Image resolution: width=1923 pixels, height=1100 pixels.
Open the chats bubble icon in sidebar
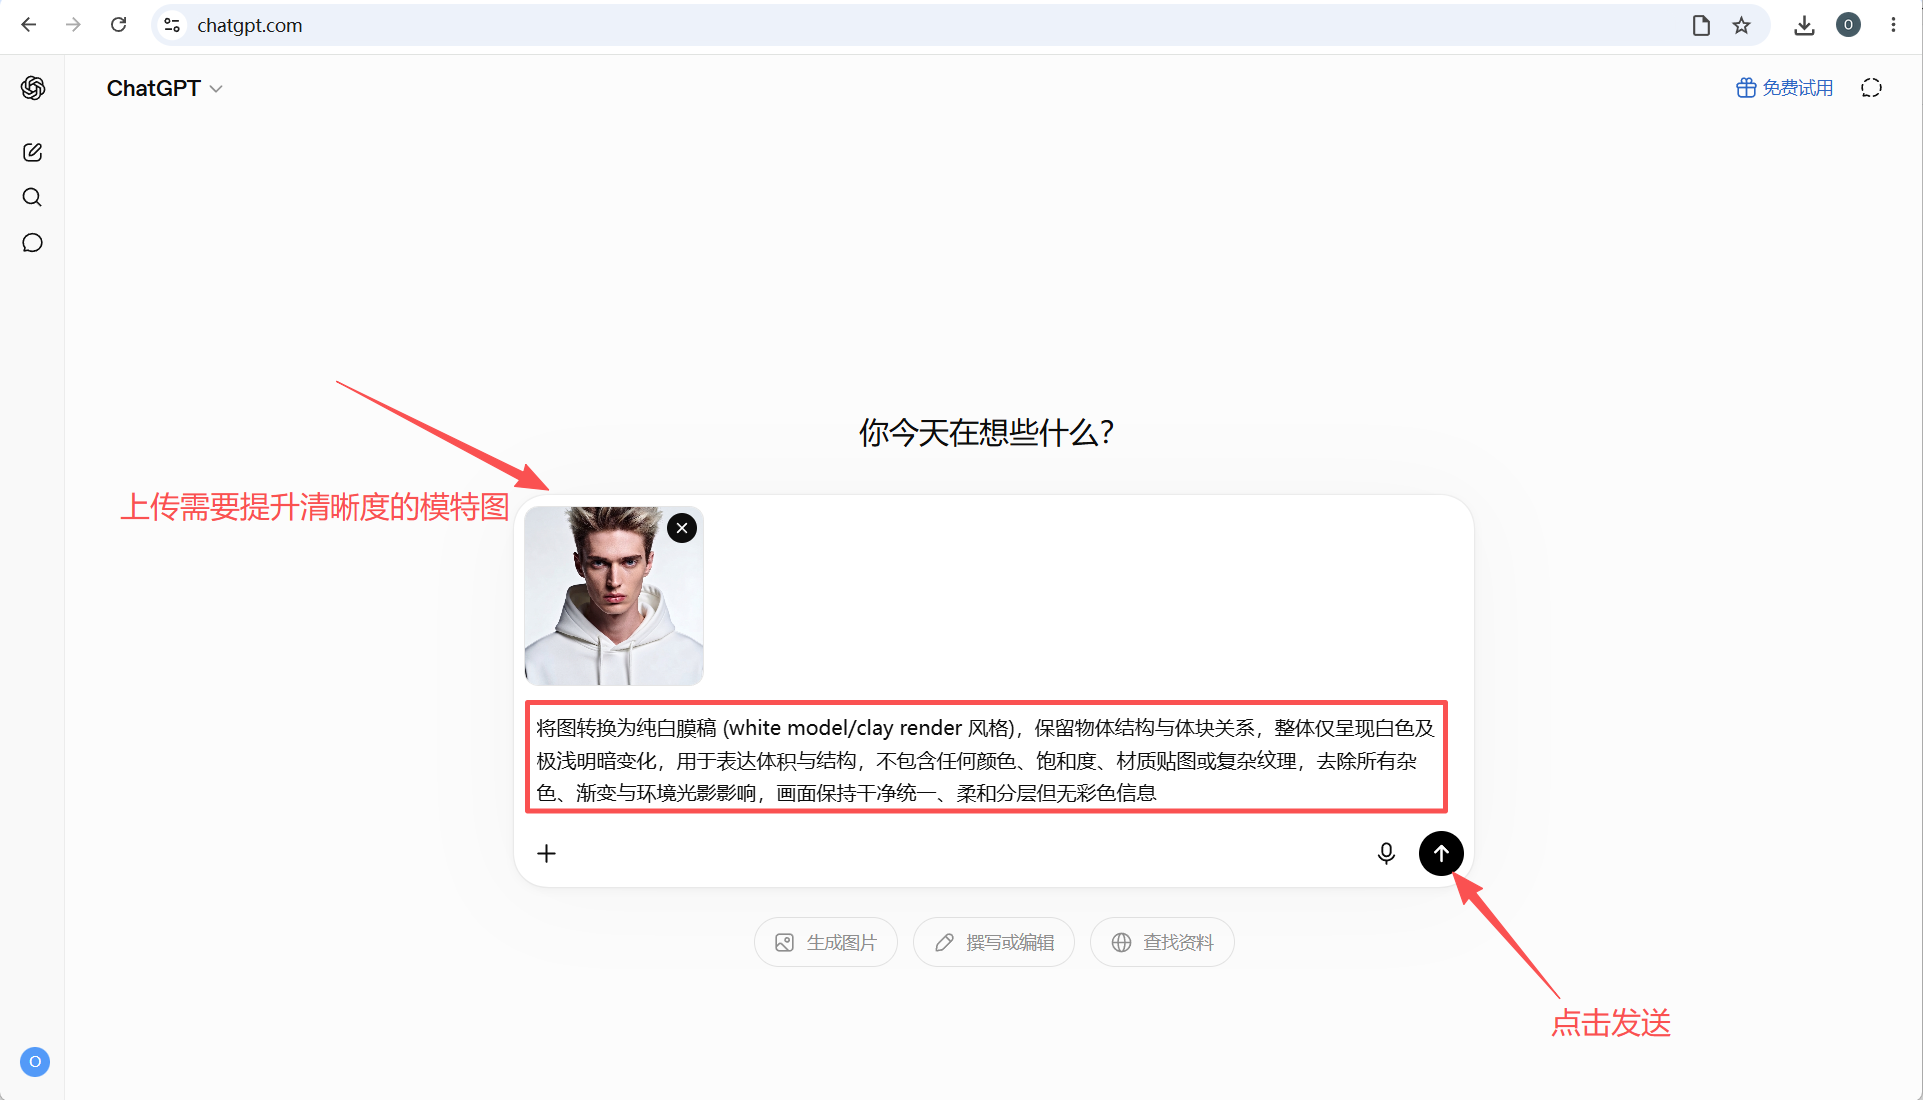pos(33,243)
